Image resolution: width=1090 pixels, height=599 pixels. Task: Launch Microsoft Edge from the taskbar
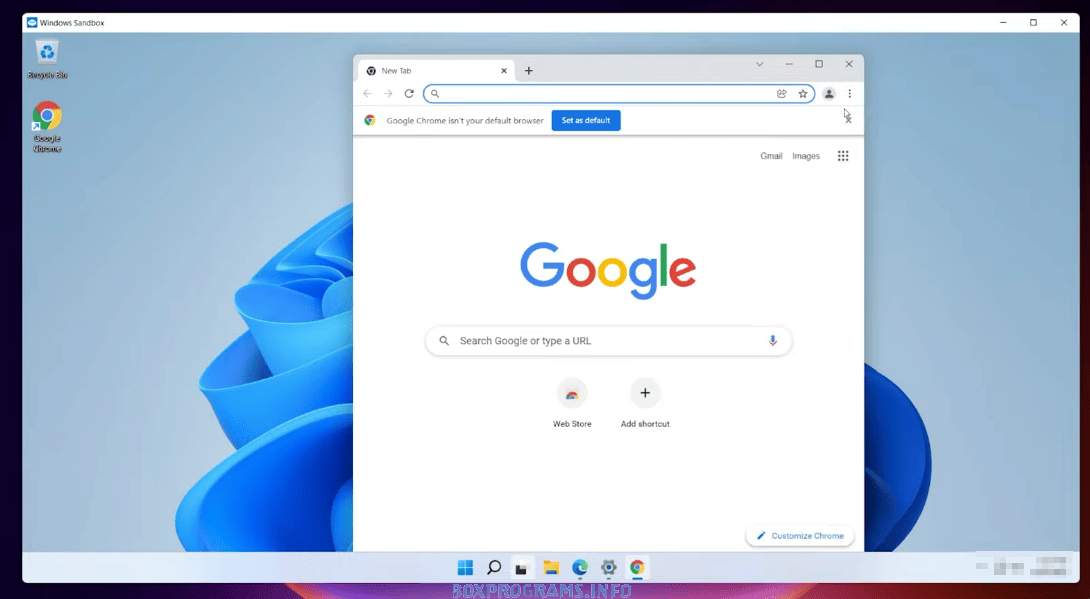tap(580, 568)
